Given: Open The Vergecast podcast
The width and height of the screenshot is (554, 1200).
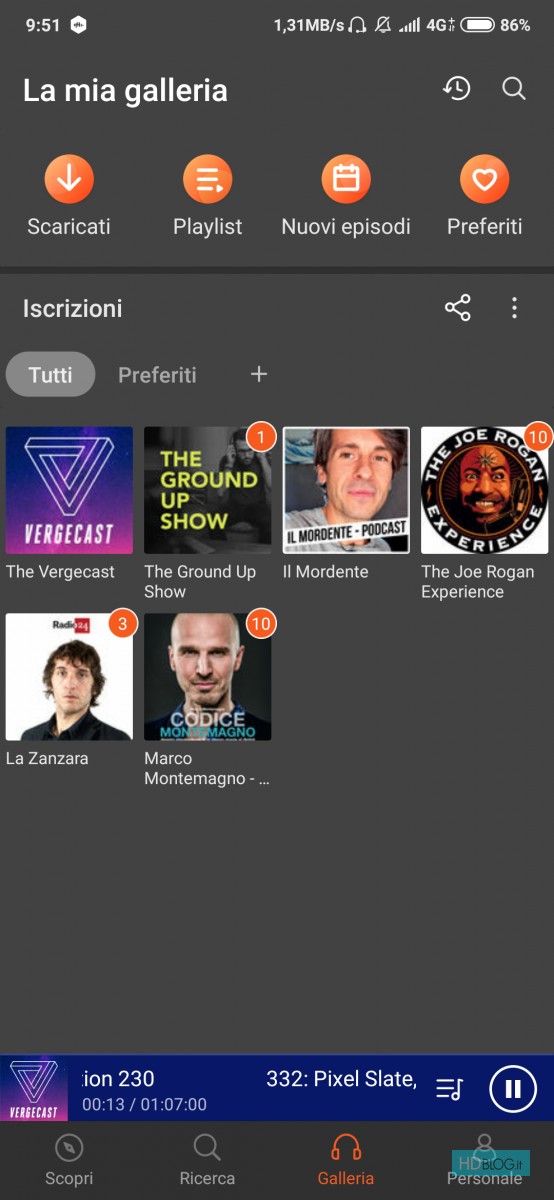Looking at the screenshot, I should pos(69,490).
